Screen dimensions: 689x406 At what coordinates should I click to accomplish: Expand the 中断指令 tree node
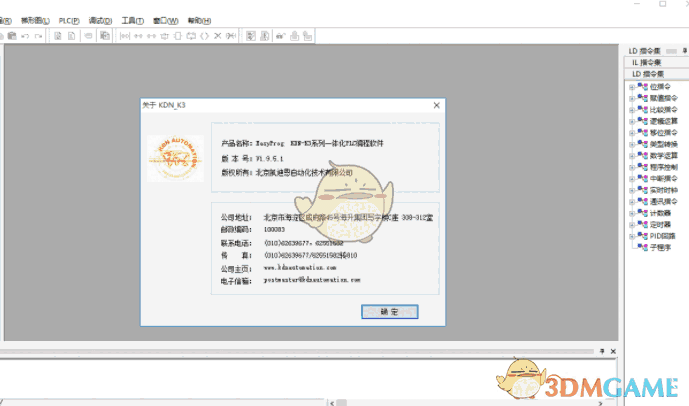[632, 179]
